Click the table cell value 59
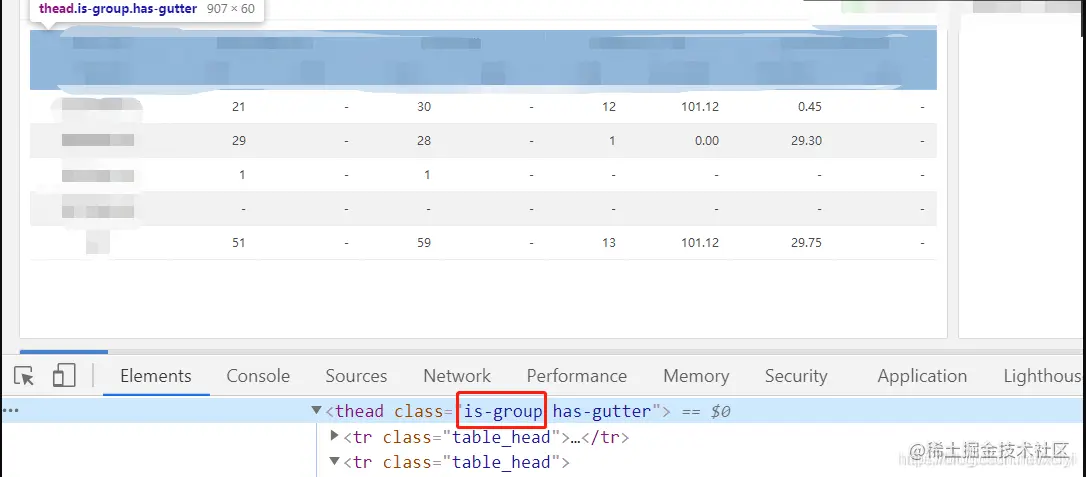Screen dimensions: 1086x477 coord(424,243)
